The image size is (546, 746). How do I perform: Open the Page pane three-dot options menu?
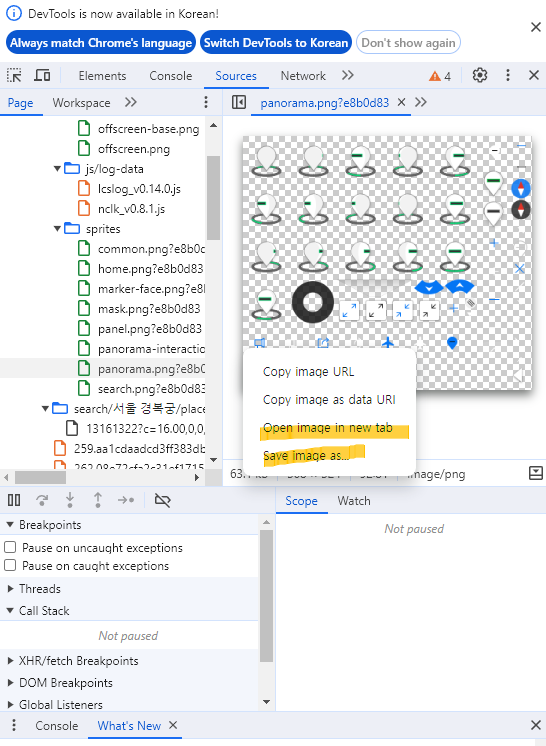click(206, 102)
